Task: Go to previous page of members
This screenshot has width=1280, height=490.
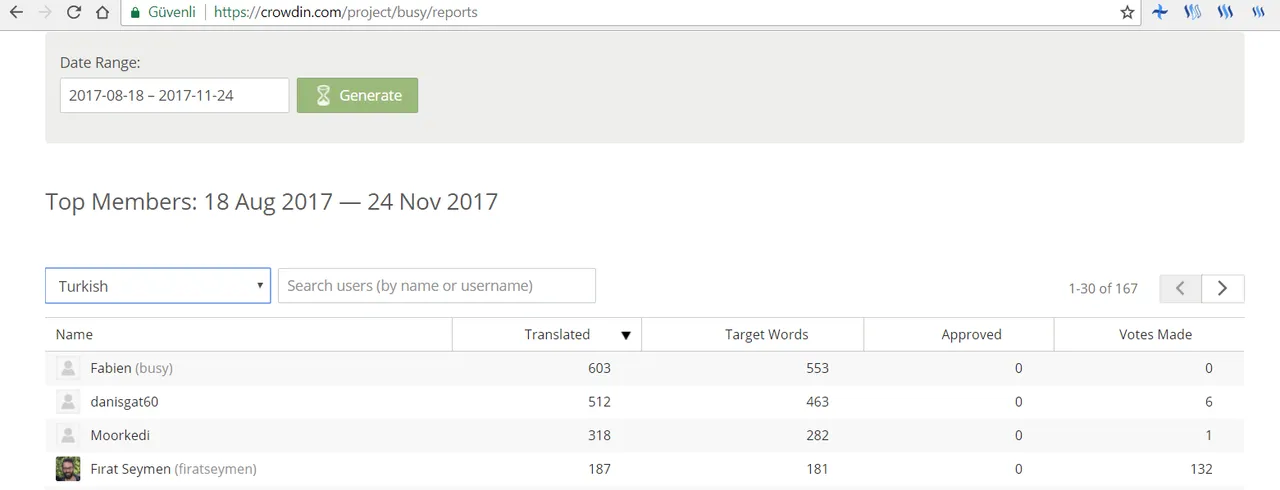Action: tap(1181, 288)
